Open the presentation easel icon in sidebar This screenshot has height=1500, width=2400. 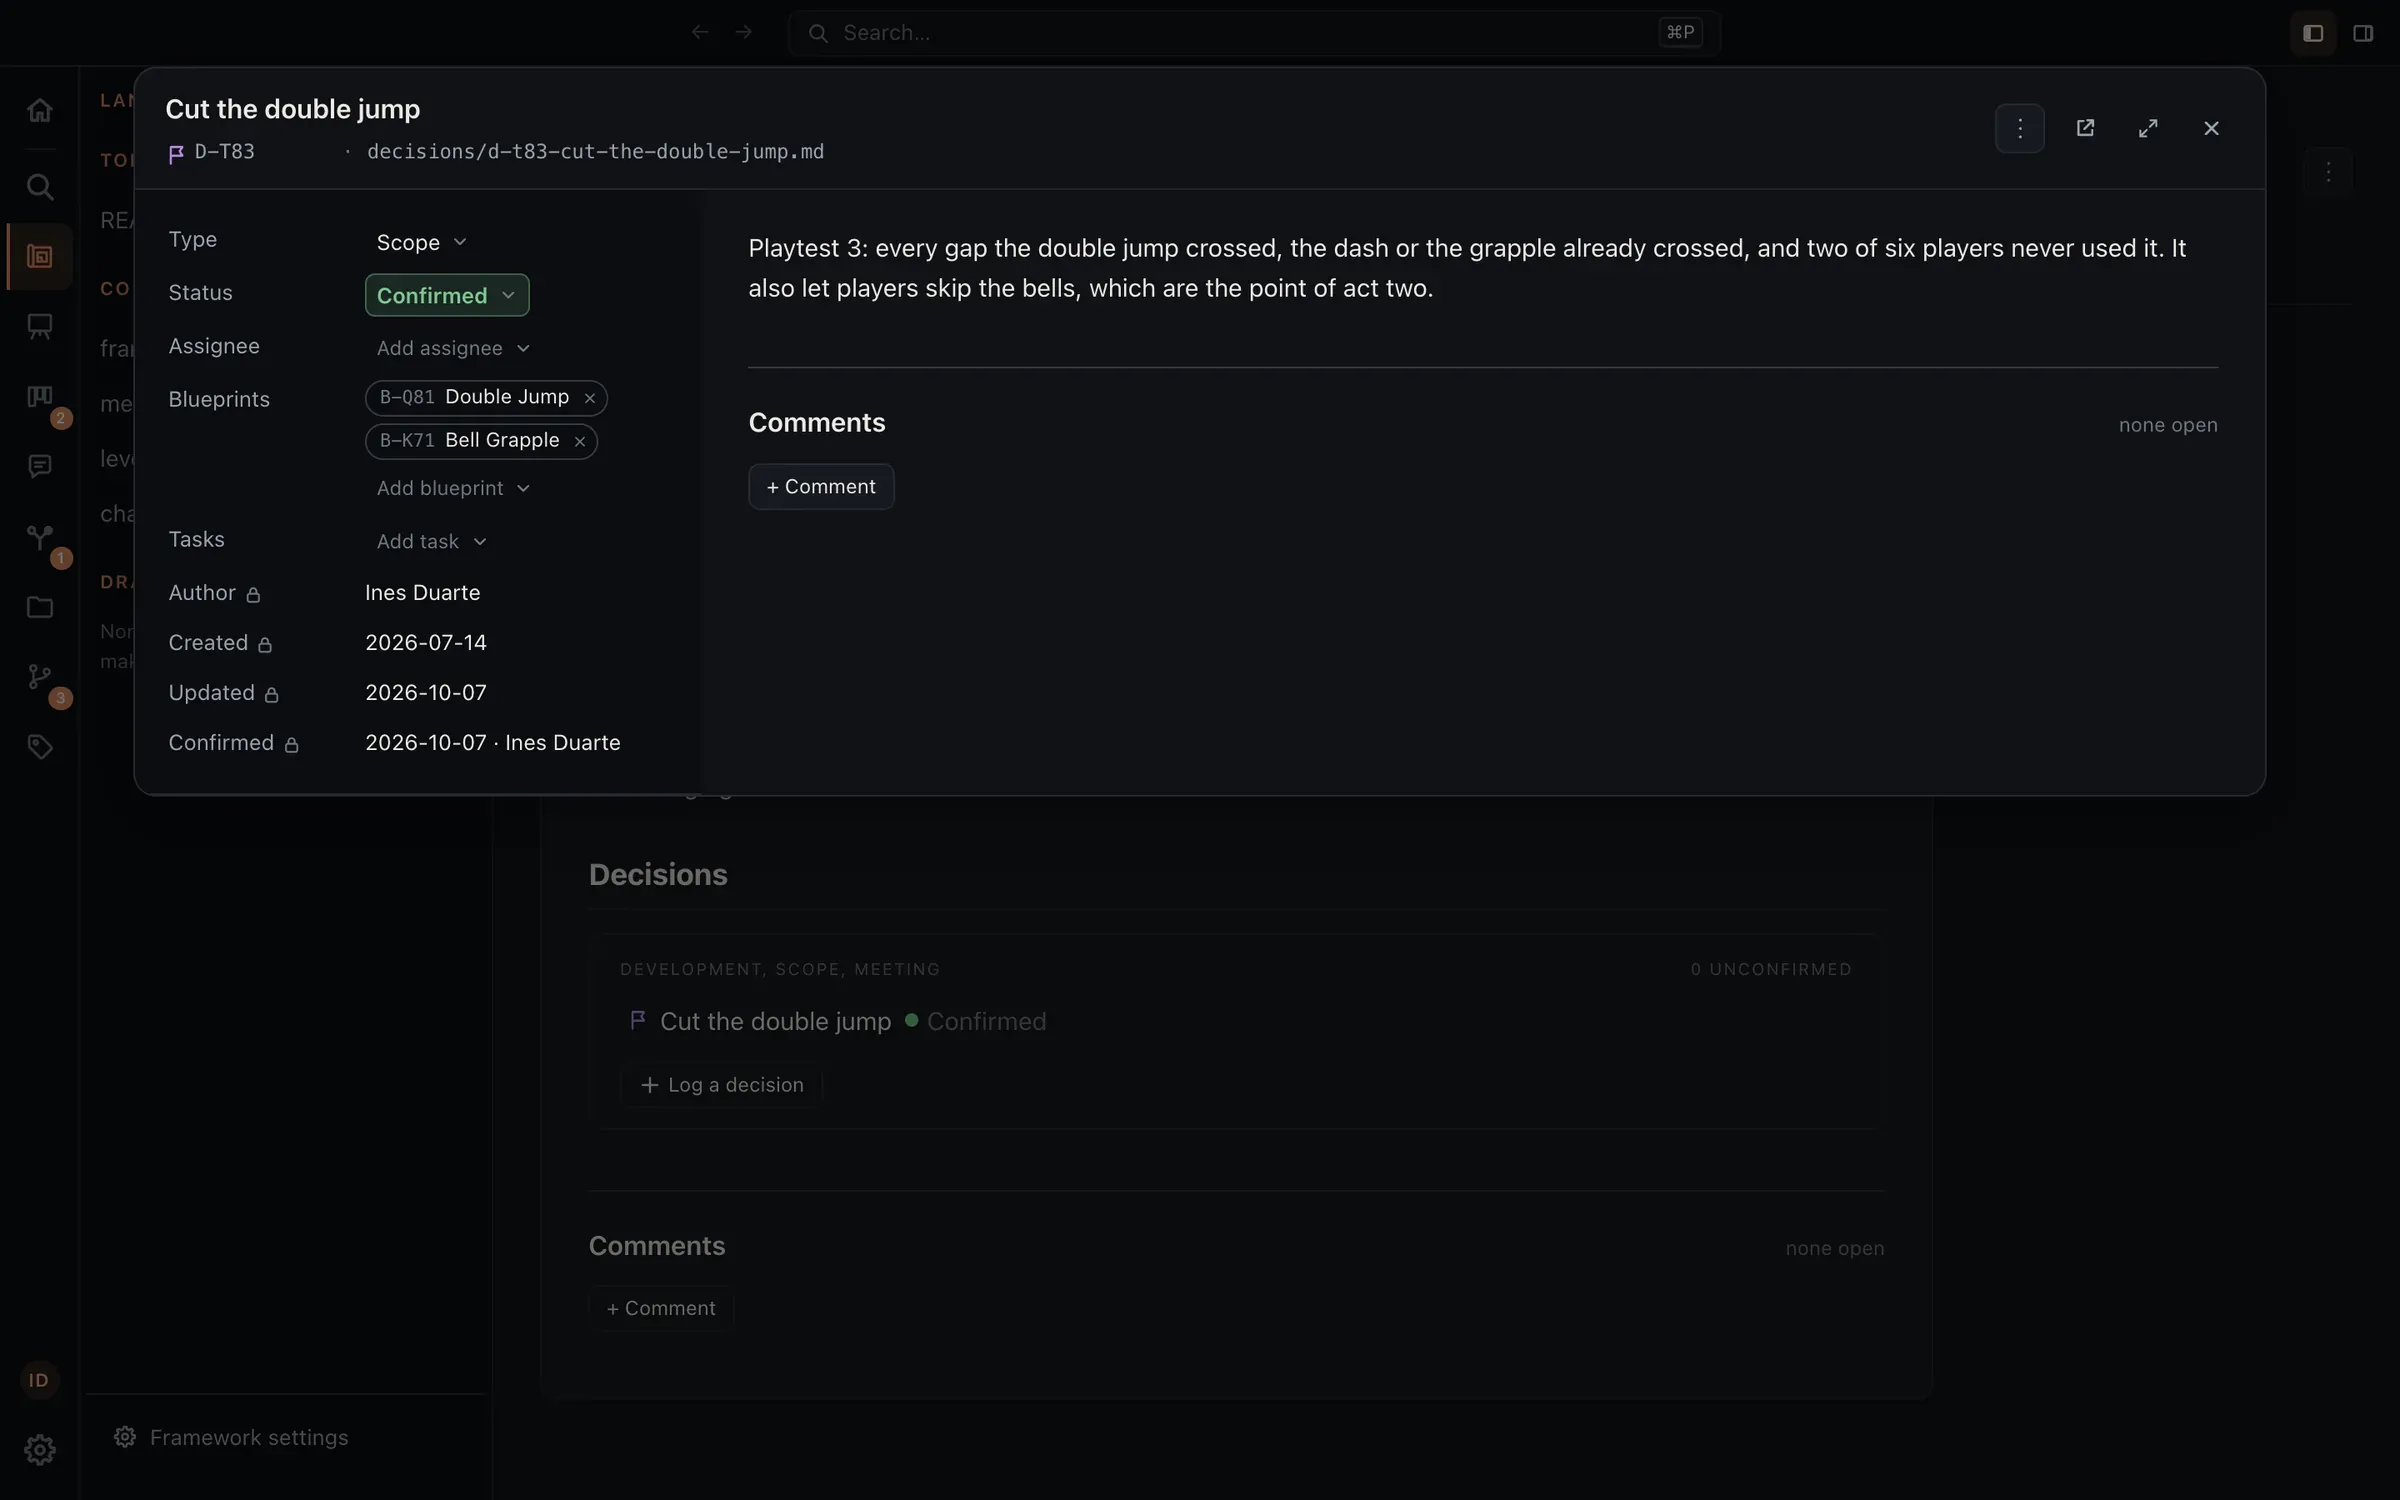(39, 327)
